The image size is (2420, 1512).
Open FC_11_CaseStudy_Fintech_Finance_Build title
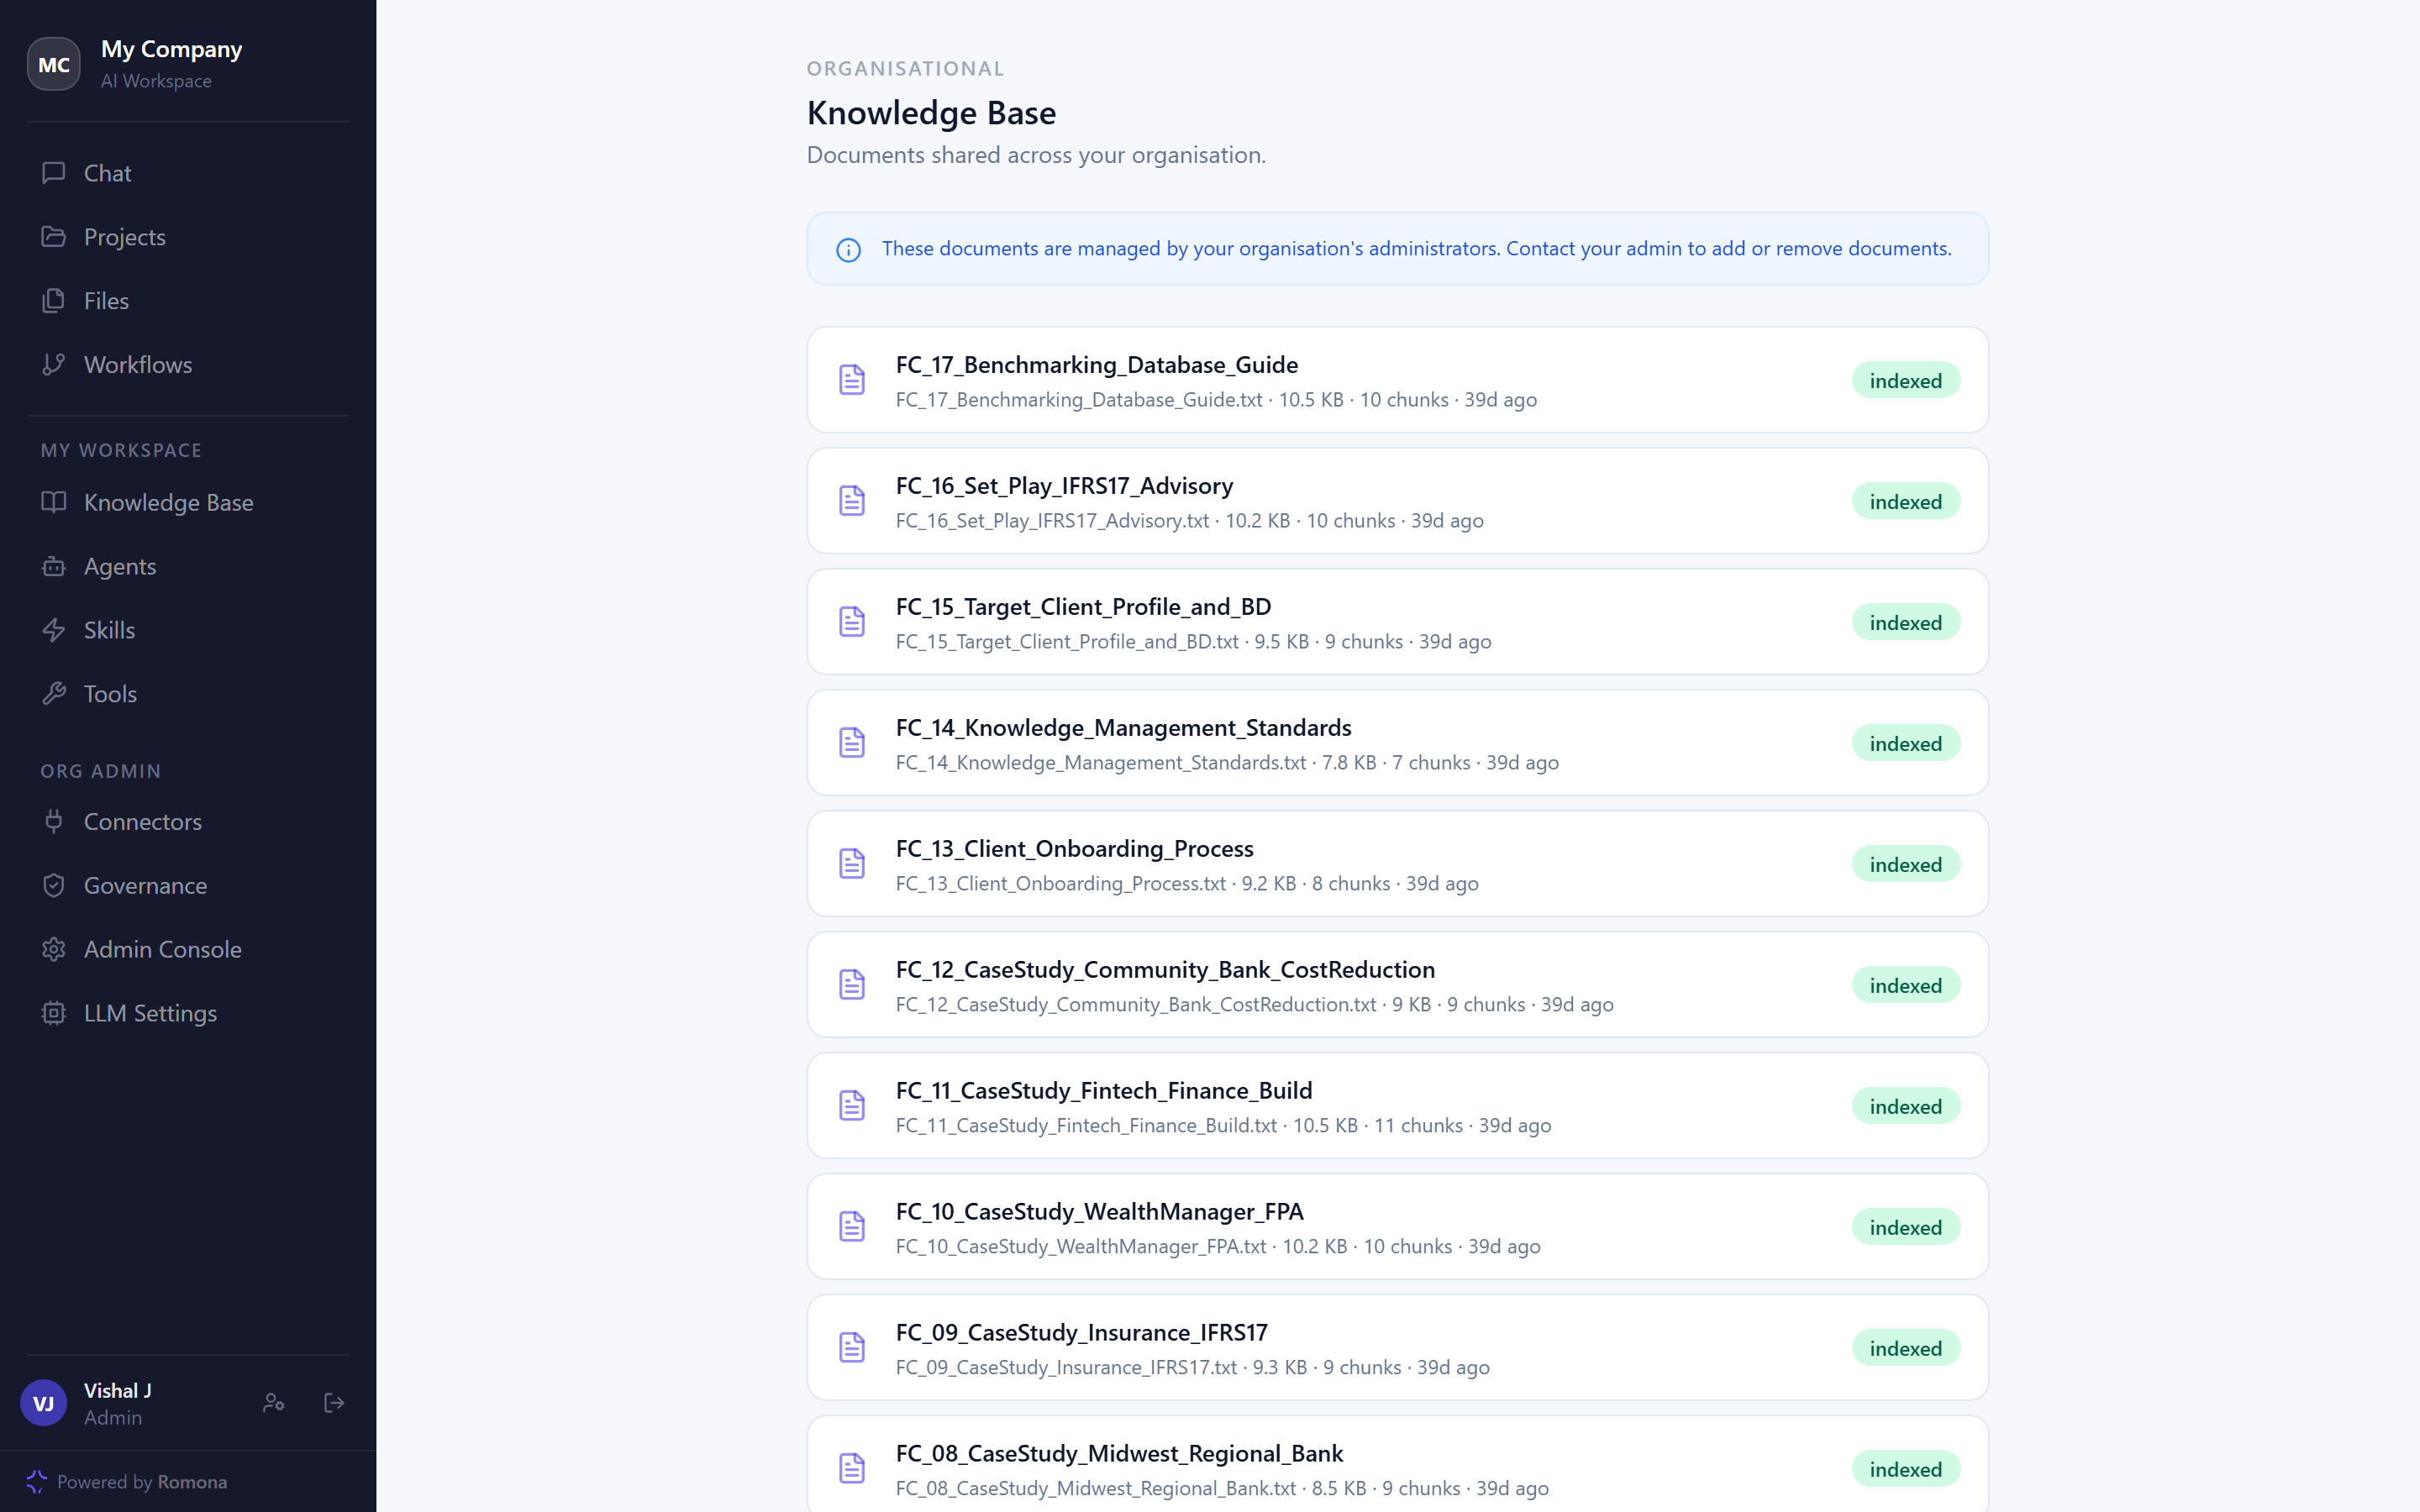[1104, 1091]
